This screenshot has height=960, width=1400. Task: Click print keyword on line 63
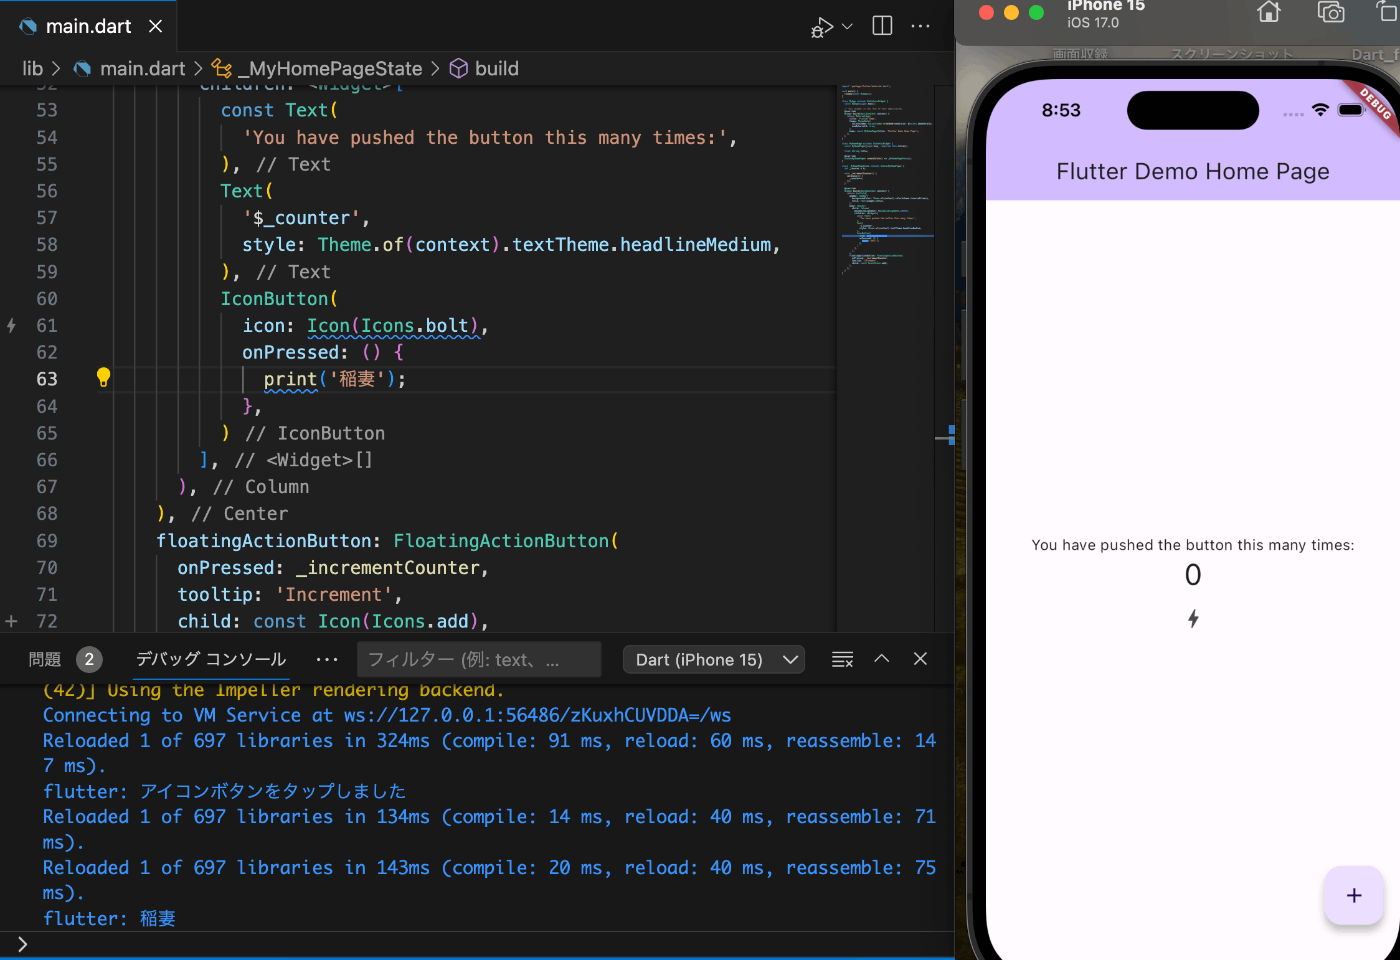pyautogui.click(x=290, y=379)
